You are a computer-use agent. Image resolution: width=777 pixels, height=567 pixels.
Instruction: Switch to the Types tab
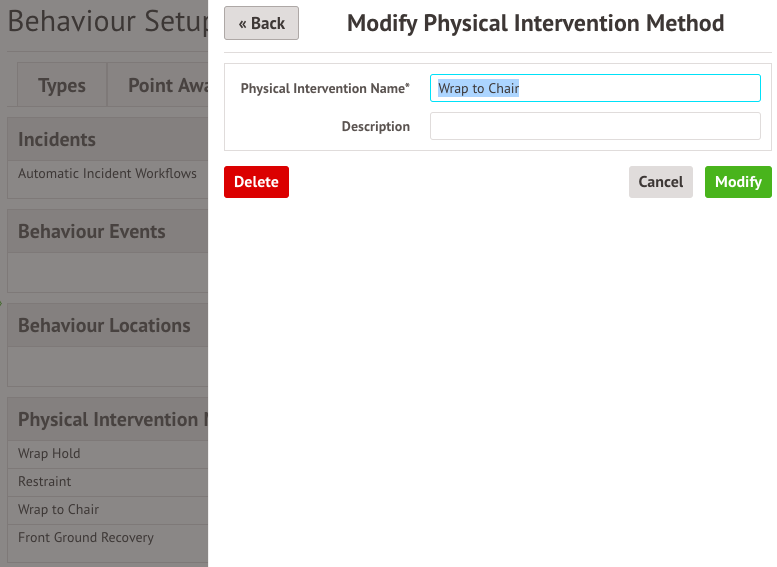click(62, 86)
